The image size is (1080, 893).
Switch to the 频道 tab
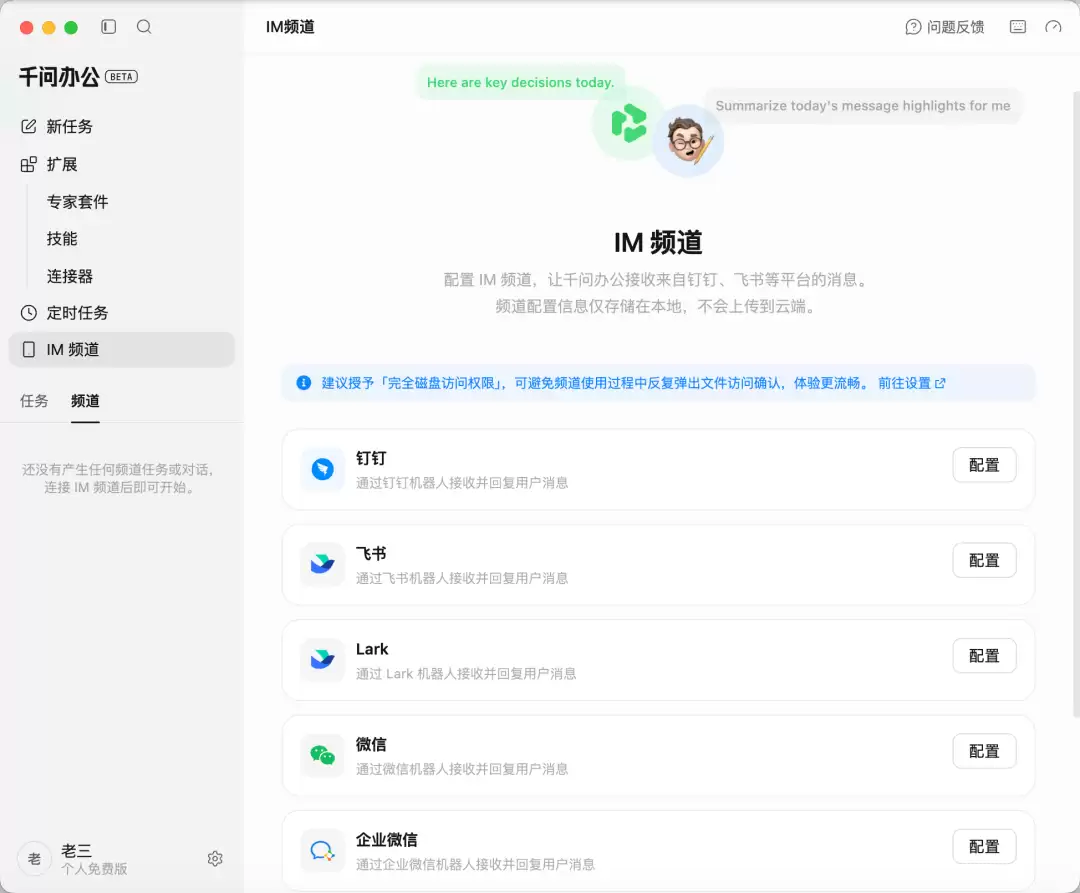[85, 401]
